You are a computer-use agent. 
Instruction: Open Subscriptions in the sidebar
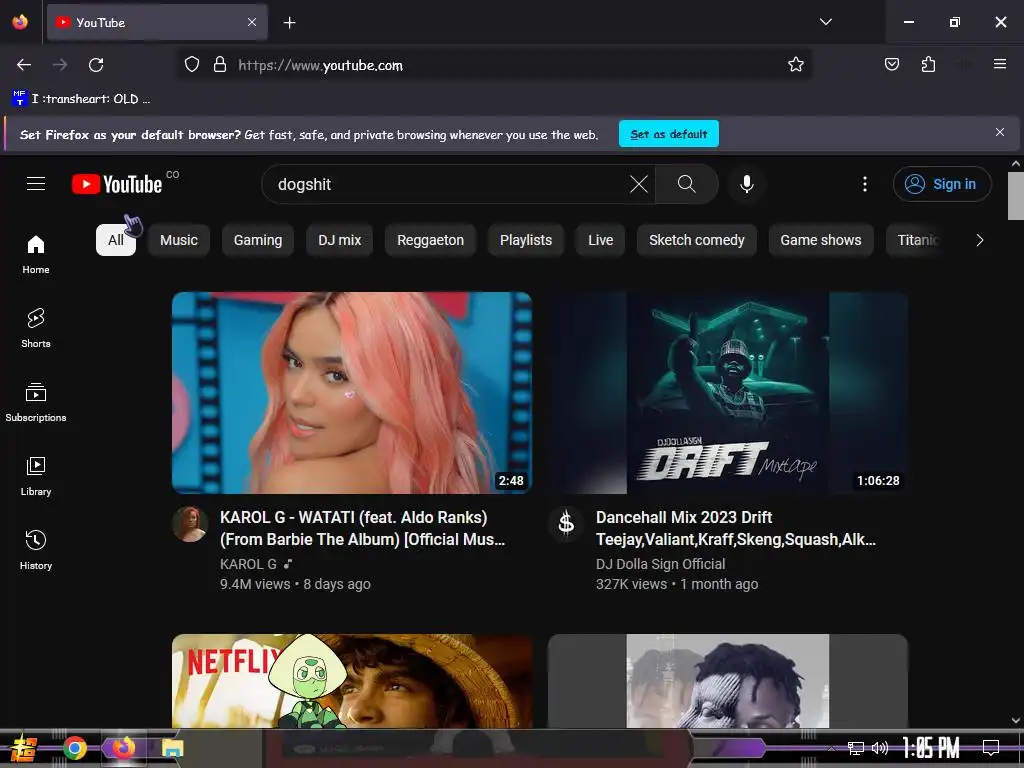pos(36,402)
